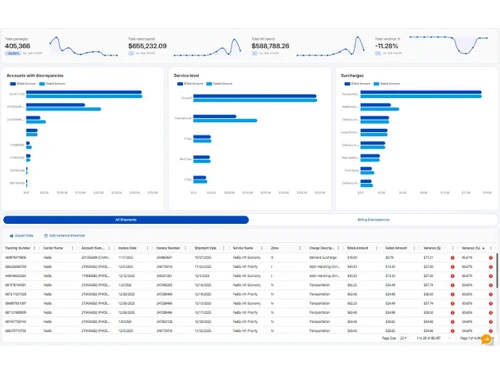This screenshot has height=375, width=500.
Task: Click the 405,366 total packages value
Action: [17, 46]
